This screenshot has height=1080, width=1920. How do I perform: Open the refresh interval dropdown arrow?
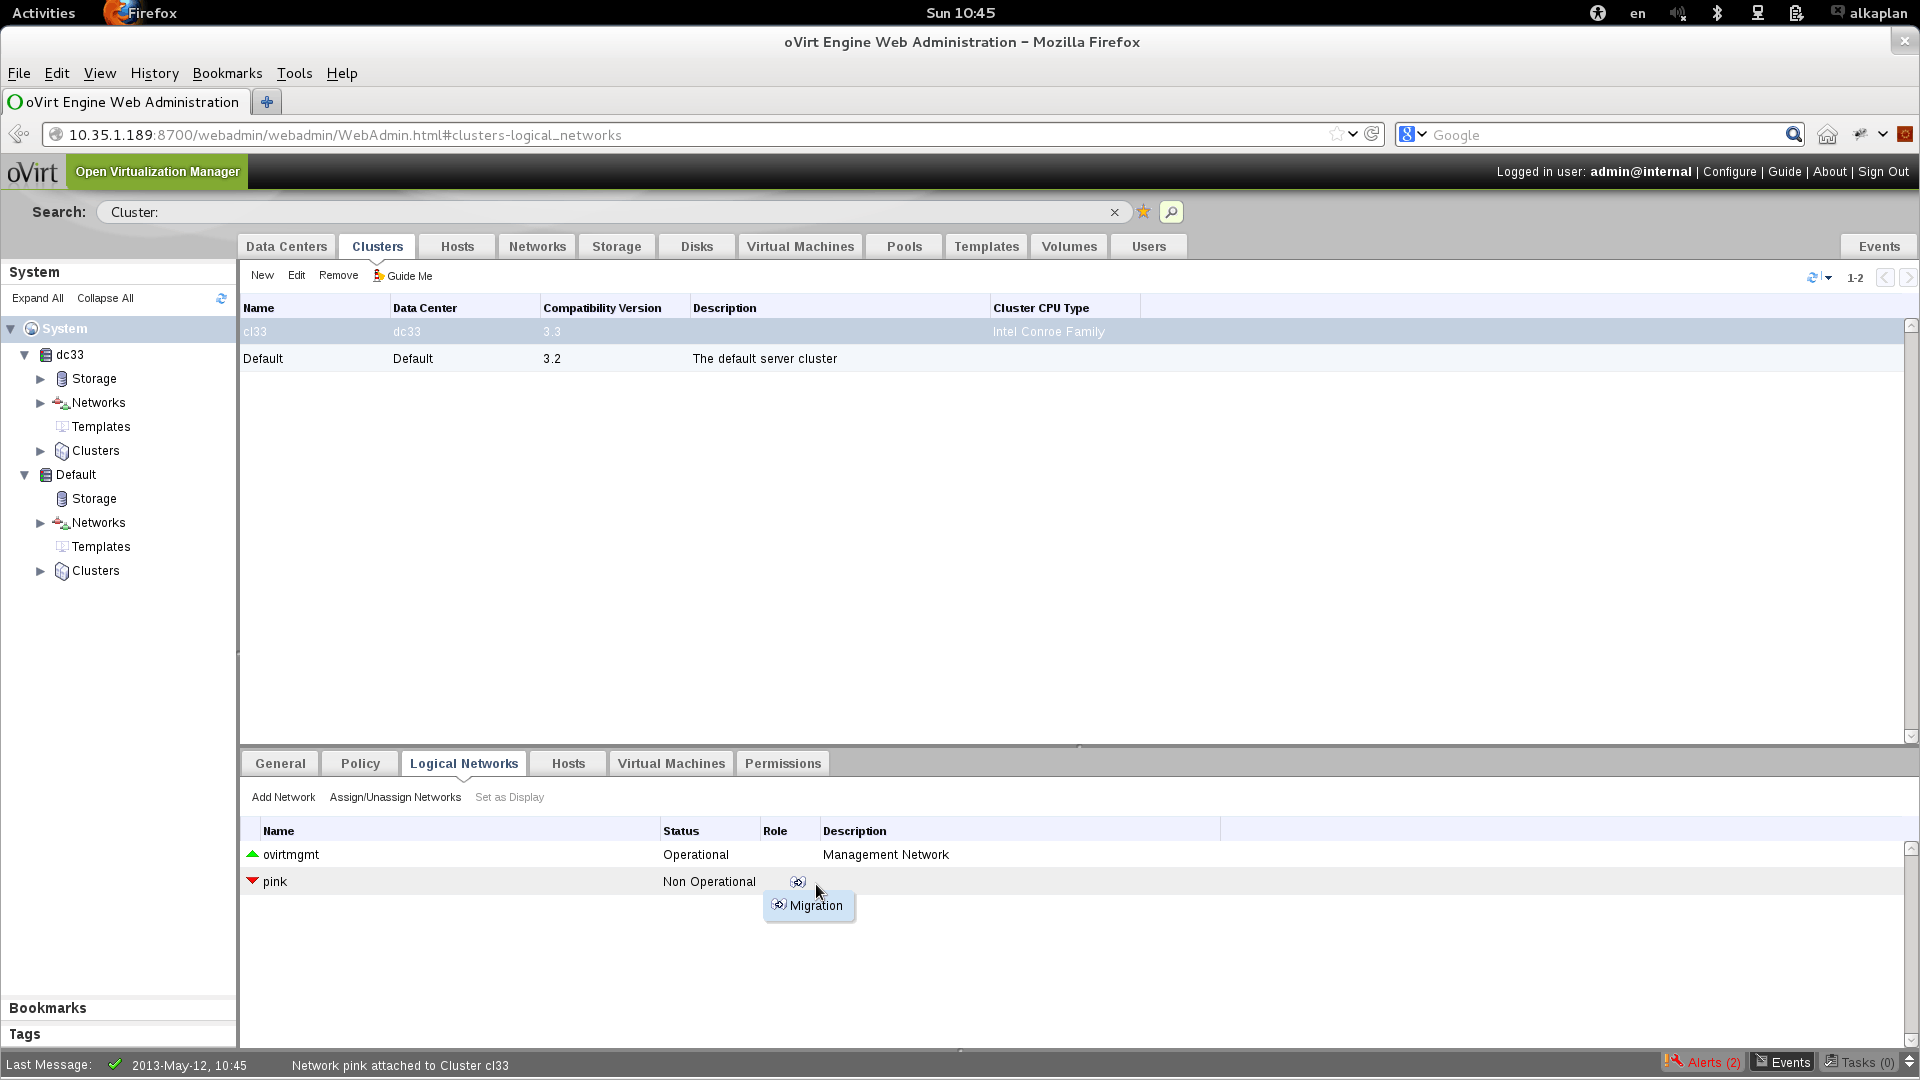(1828, 278)
